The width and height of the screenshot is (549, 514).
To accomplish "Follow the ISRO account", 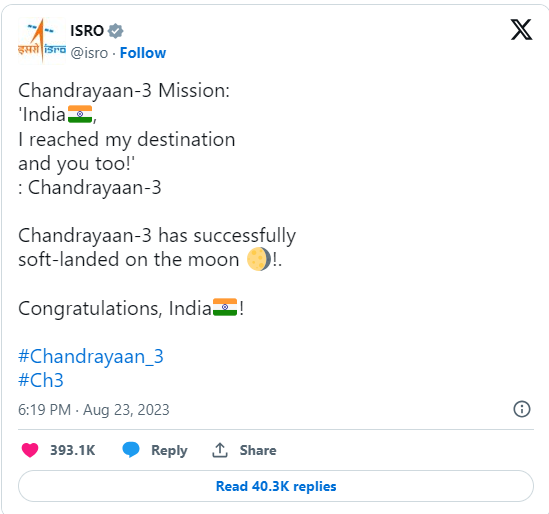I will 143,53.
